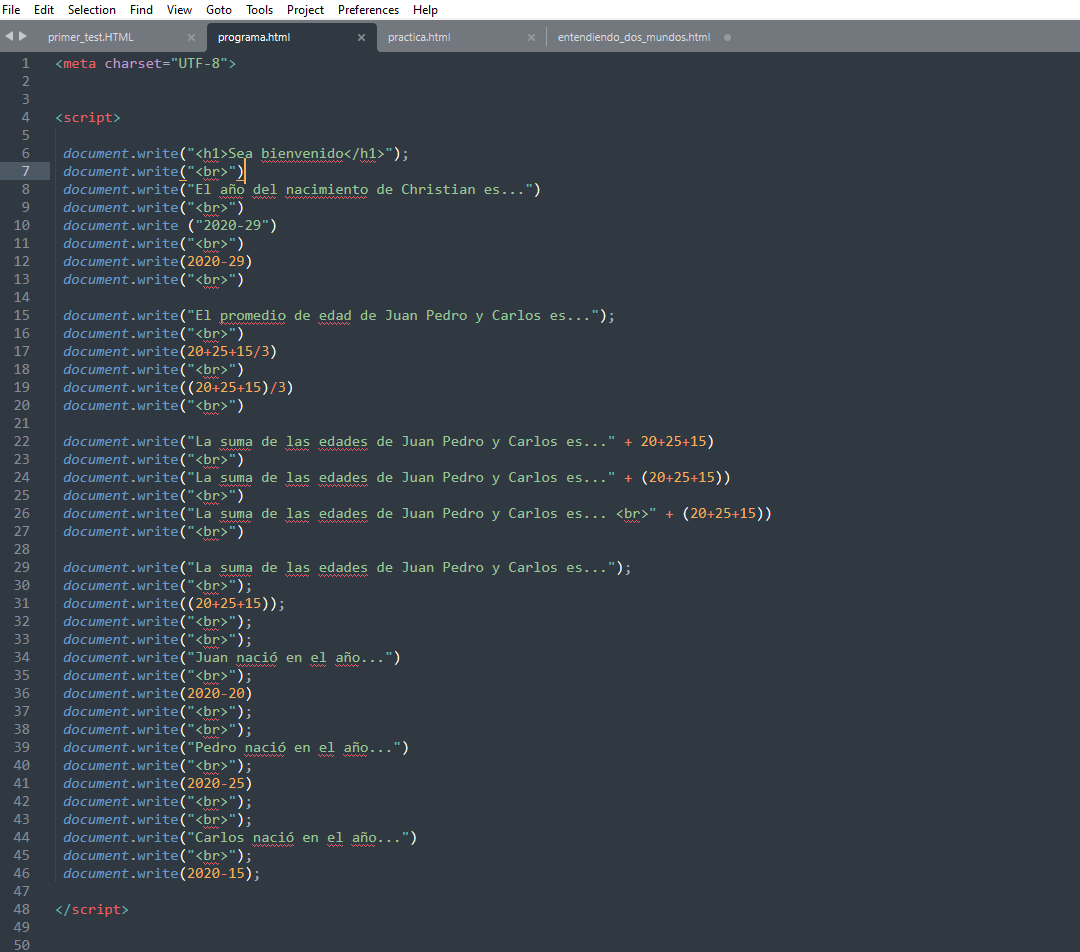This screenshot has width=1080, height=952.
Task: Open the Help menu
Action: tap(425, 10)
